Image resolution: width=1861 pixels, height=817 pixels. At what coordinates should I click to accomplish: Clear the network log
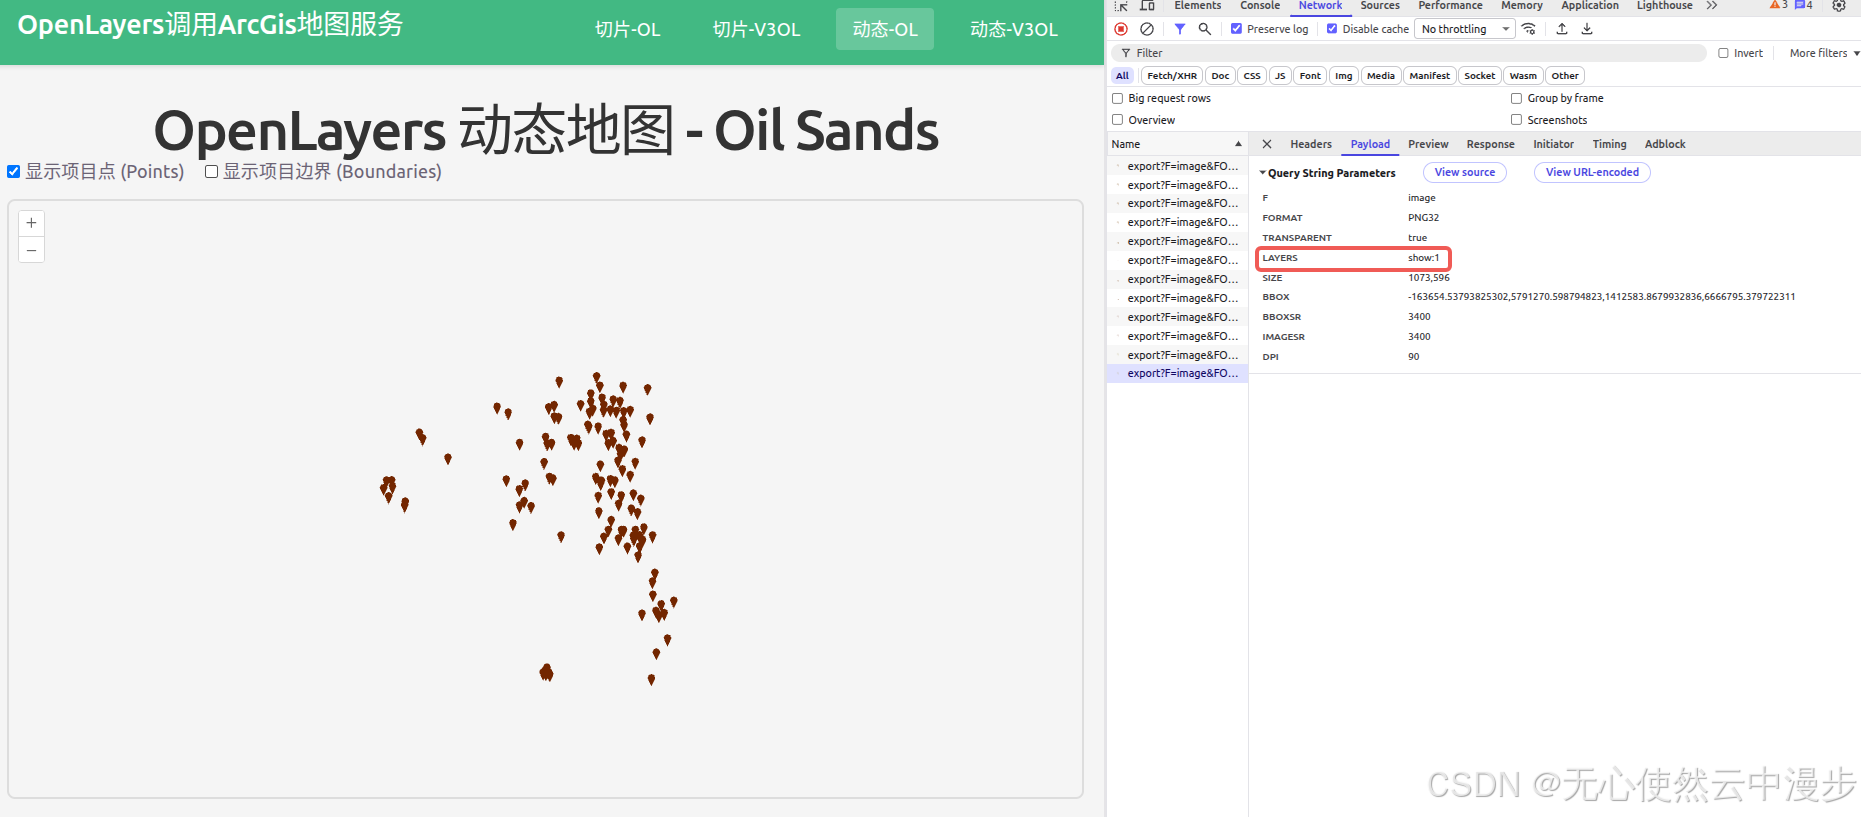(x=1147, y=29)
